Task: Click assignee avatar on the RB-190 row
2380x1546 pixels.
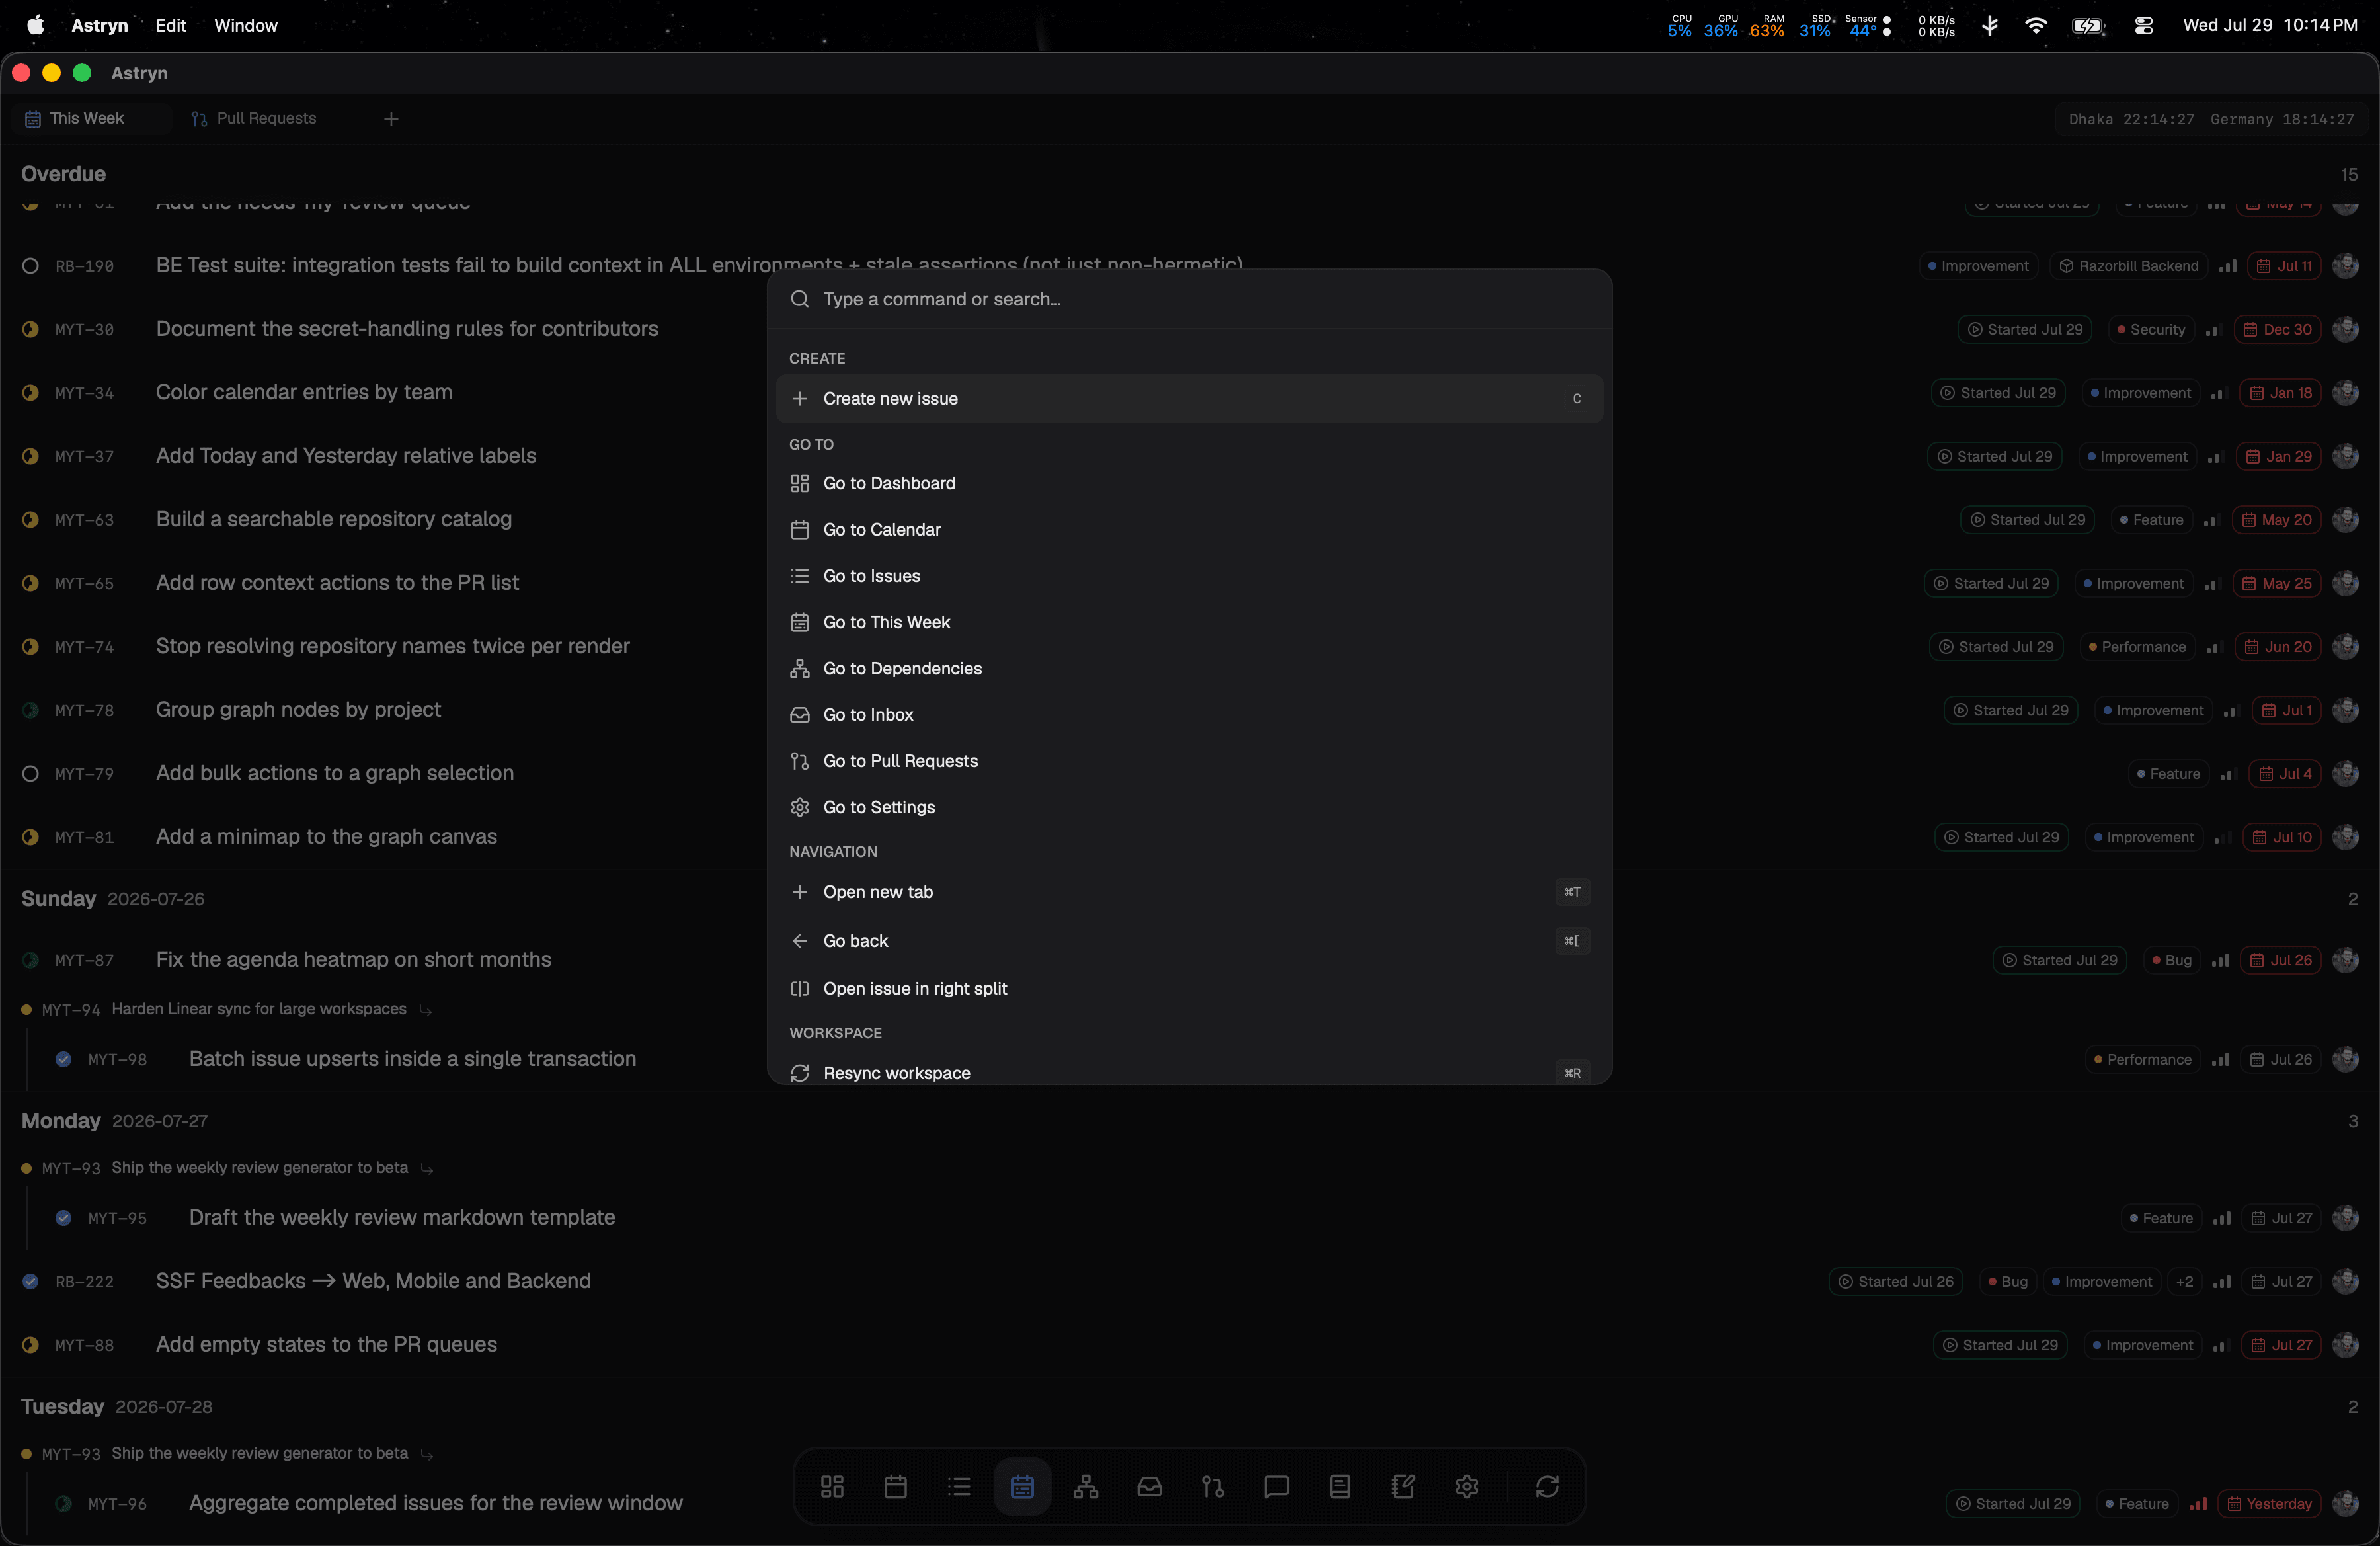Action: click(2345, 266)
